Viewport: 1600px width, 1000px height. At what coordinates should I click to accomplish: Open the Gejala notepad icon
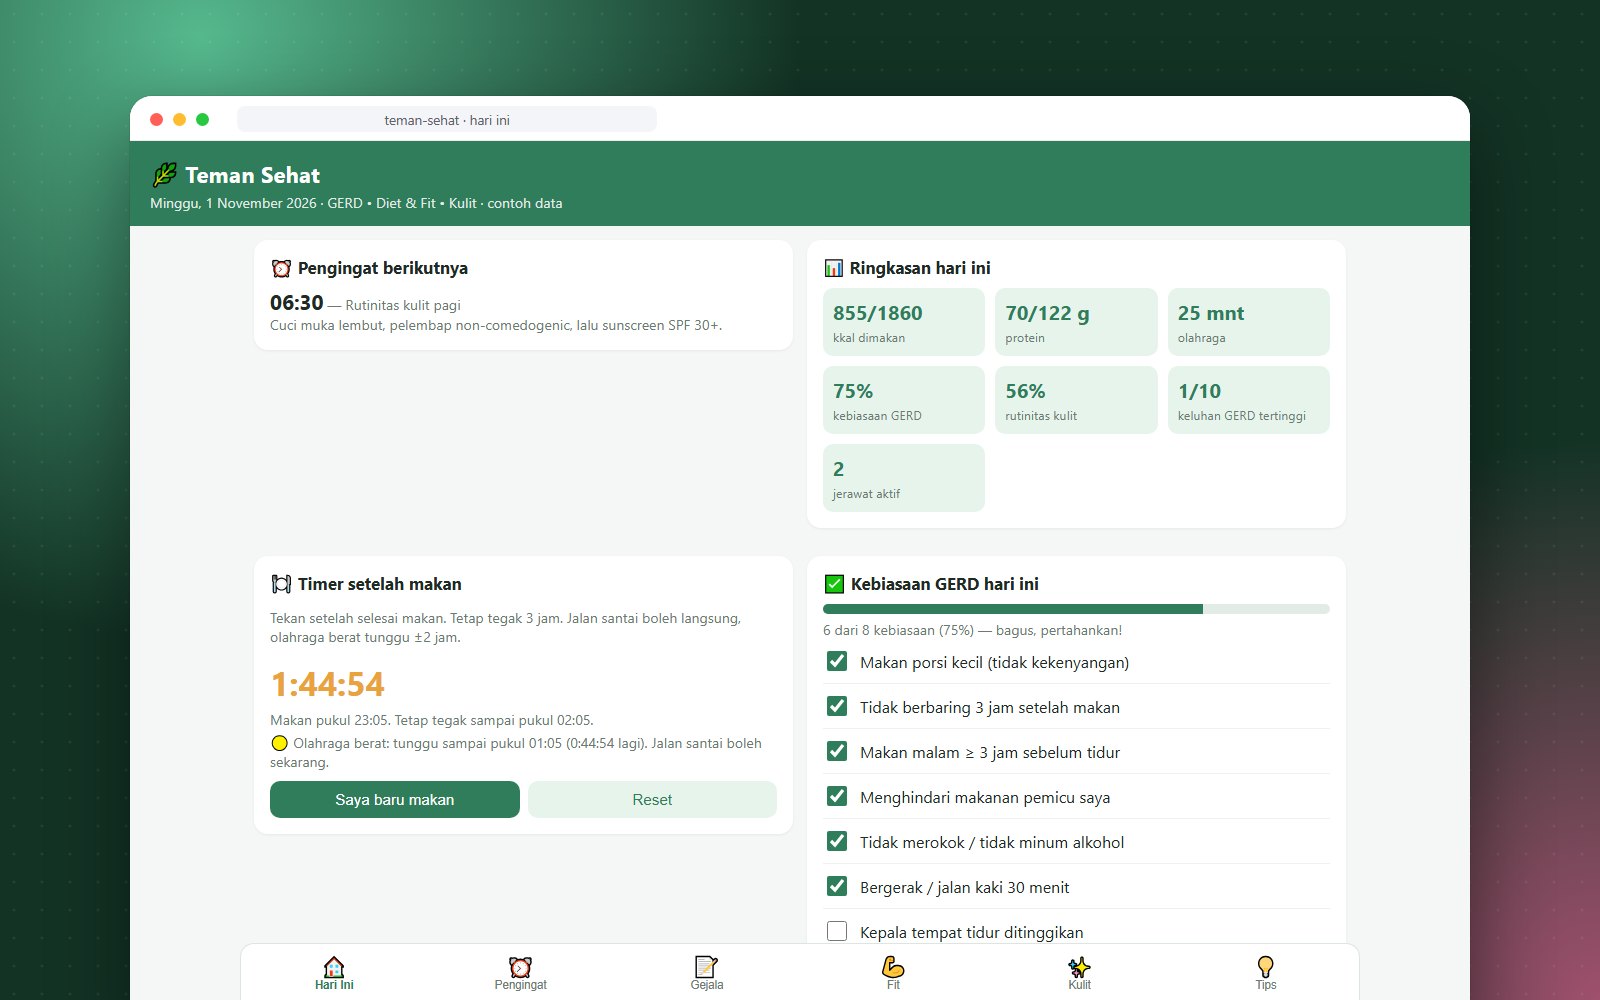click(706, 967)
